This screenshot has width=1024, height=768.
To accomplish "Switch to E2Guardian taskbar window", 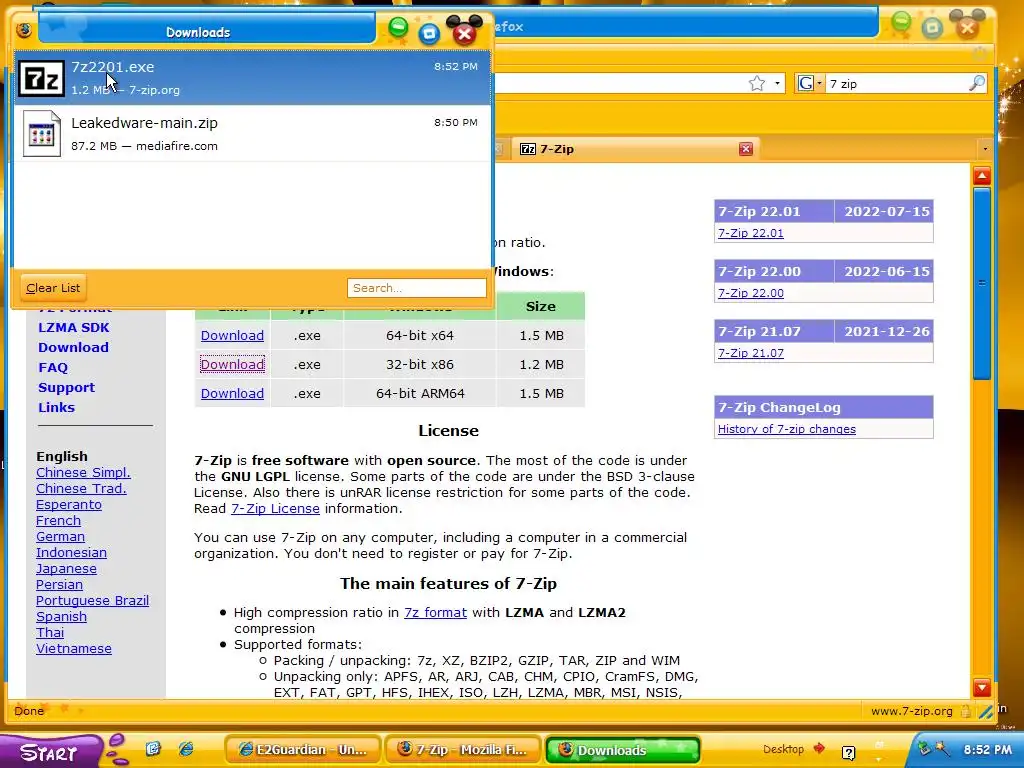I will (302, 750).
